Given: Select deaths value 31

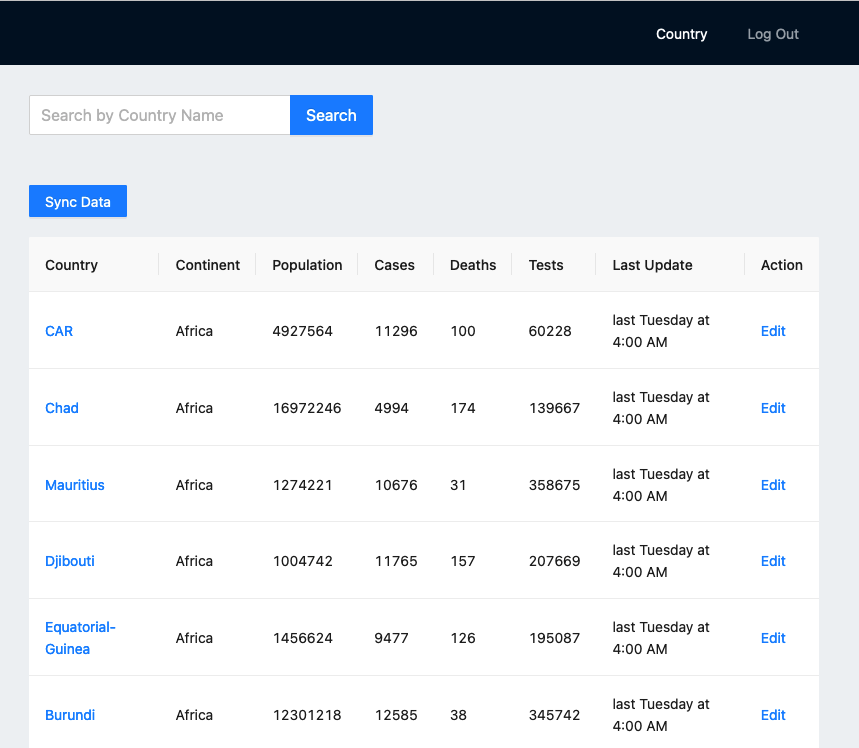Looking at the screenshot, I should (458, 485).
